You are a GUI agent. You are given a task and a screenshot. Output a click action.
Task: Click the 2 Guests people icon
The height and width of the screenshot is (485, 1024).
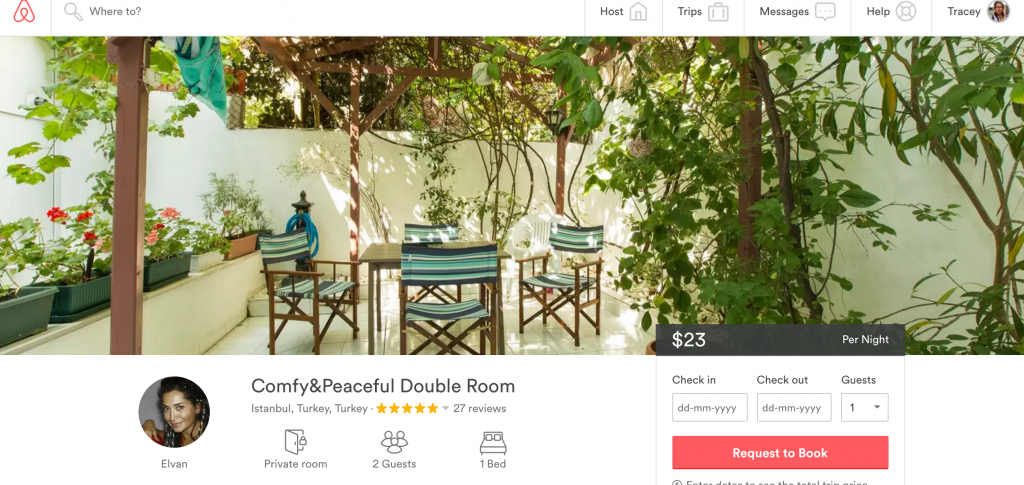(x=394, y=442)
